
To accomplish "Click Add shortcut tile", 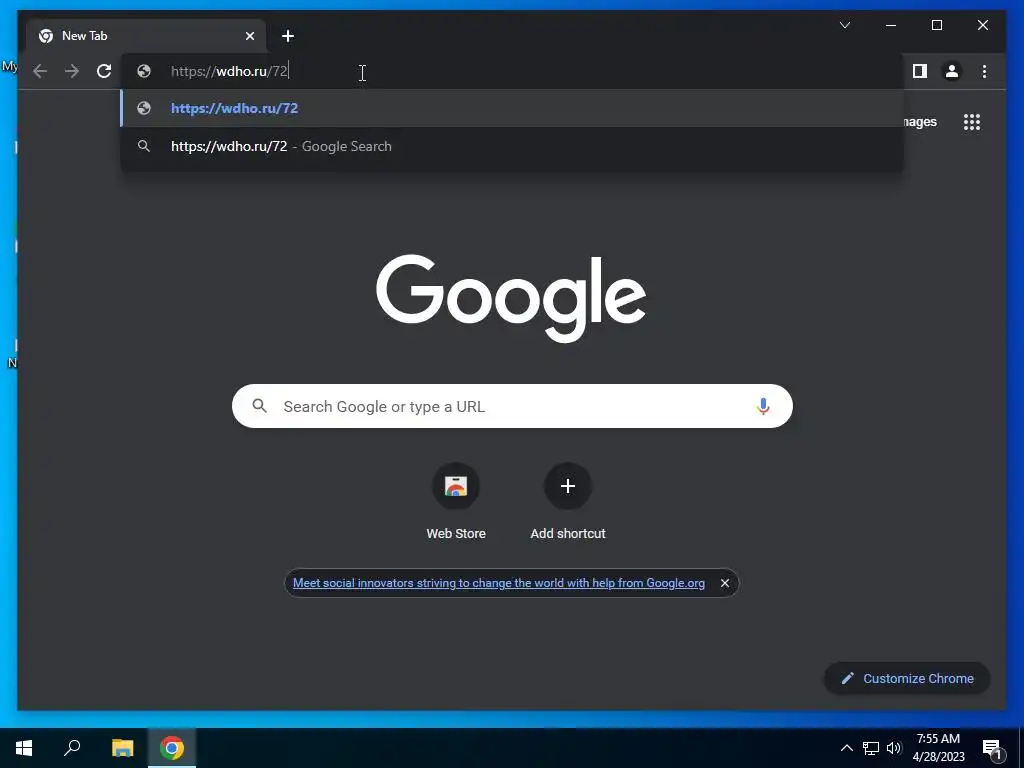I will pos(568,502).
